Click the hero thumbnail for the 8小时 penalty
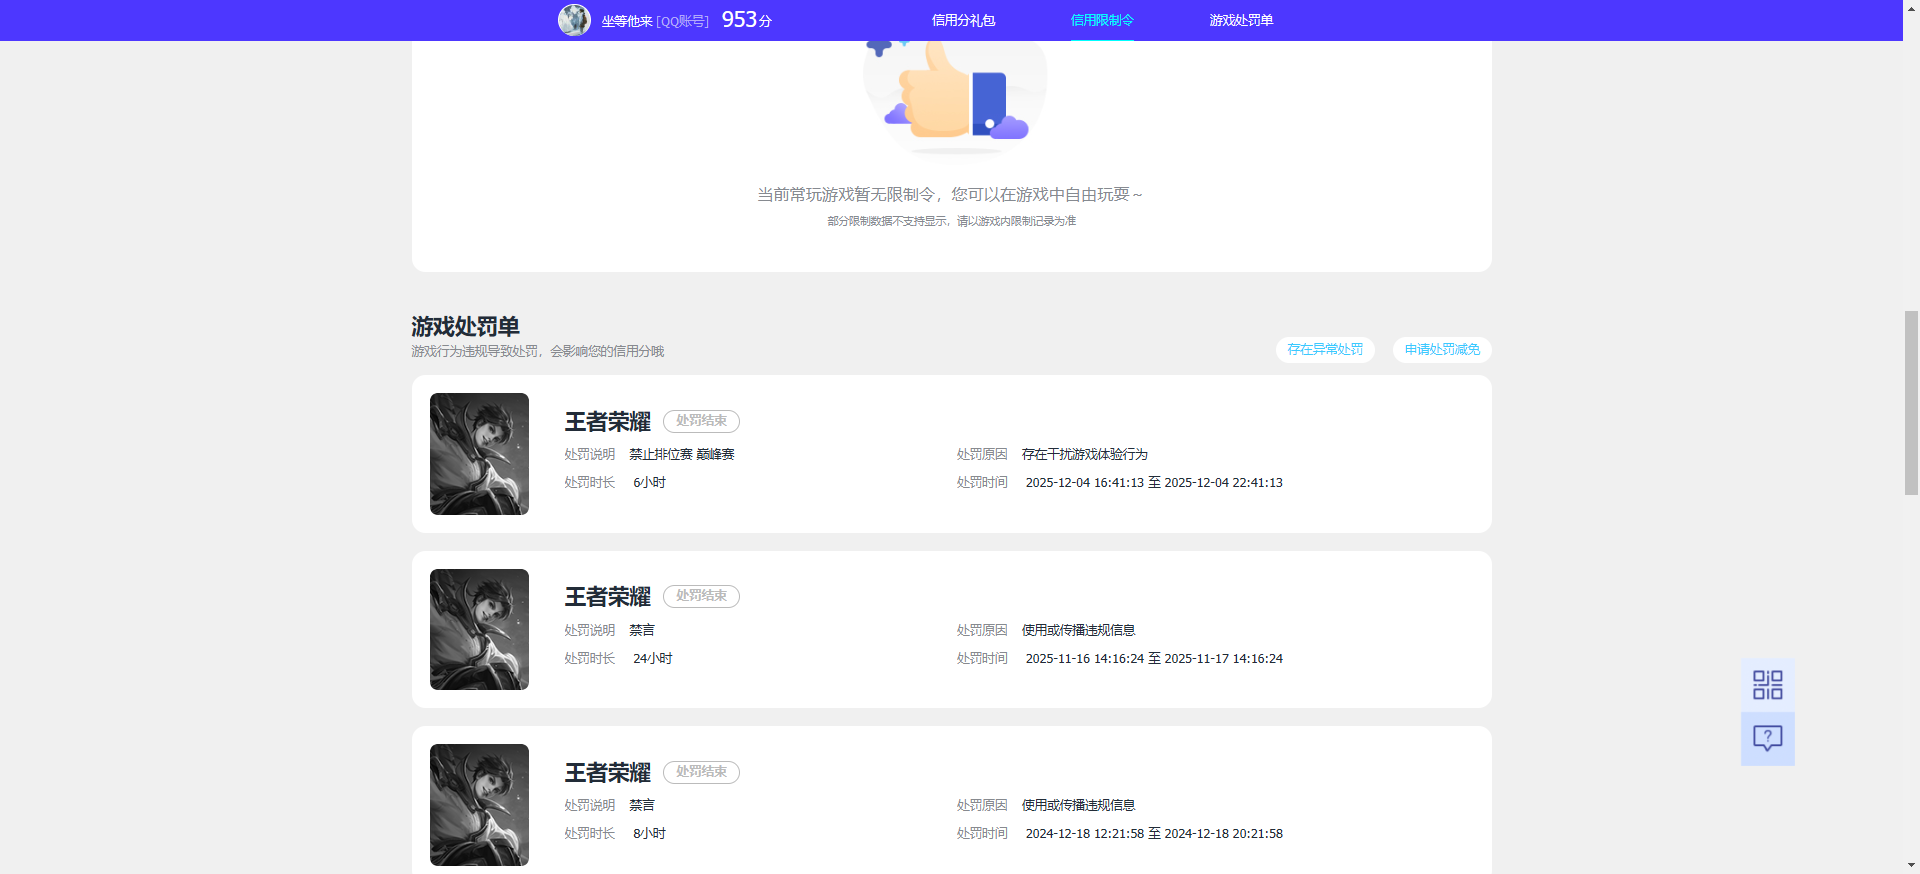 479,805
